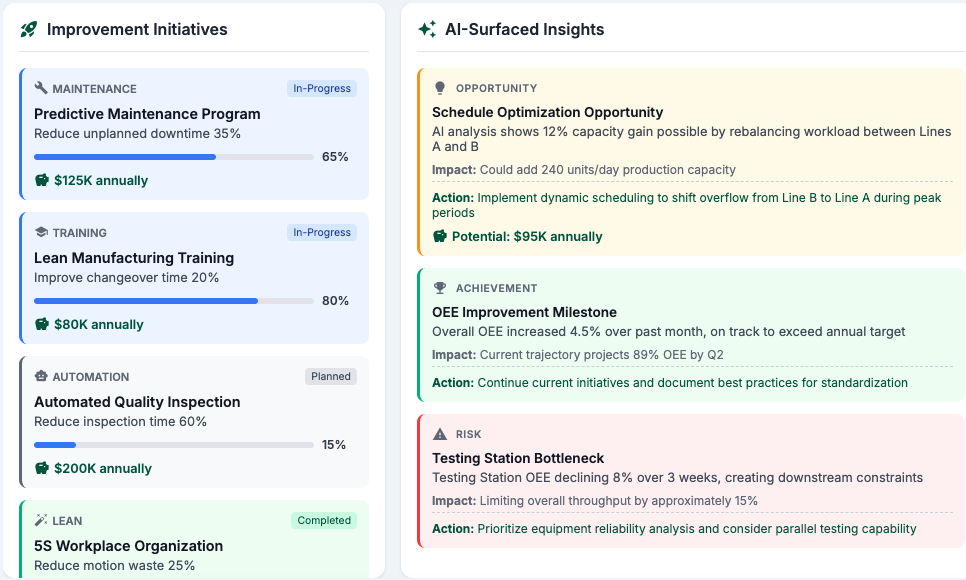Click the 240 units/day impact line
The width and height of the screenshot is (966, 580).
[583, 170]
